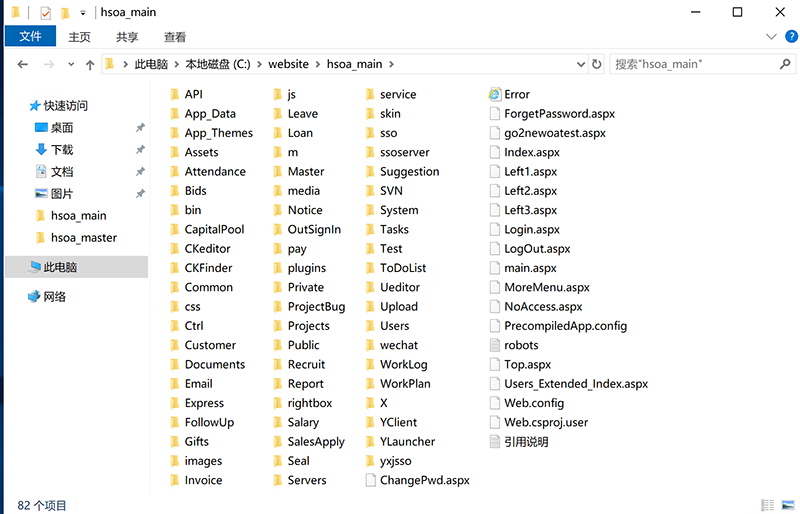The image size is (800, 514).
Task: Open quick access toolbar customize dropdown
Action: (x=83, y=13)
